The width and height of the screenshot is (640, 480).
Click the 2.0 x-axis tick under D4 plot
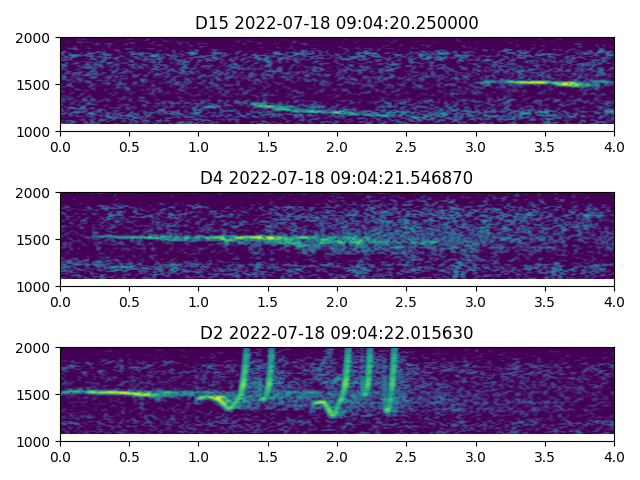point(337,301)
